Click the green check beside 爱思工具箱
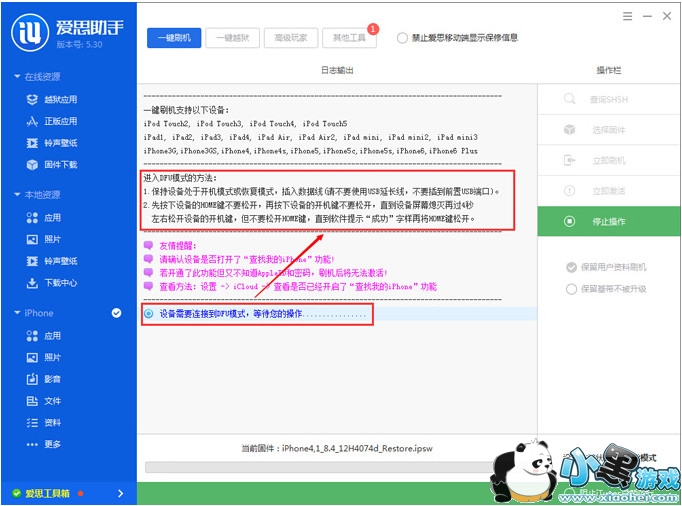Viewport: 682px width, 506px height. (x=17, y=493)
